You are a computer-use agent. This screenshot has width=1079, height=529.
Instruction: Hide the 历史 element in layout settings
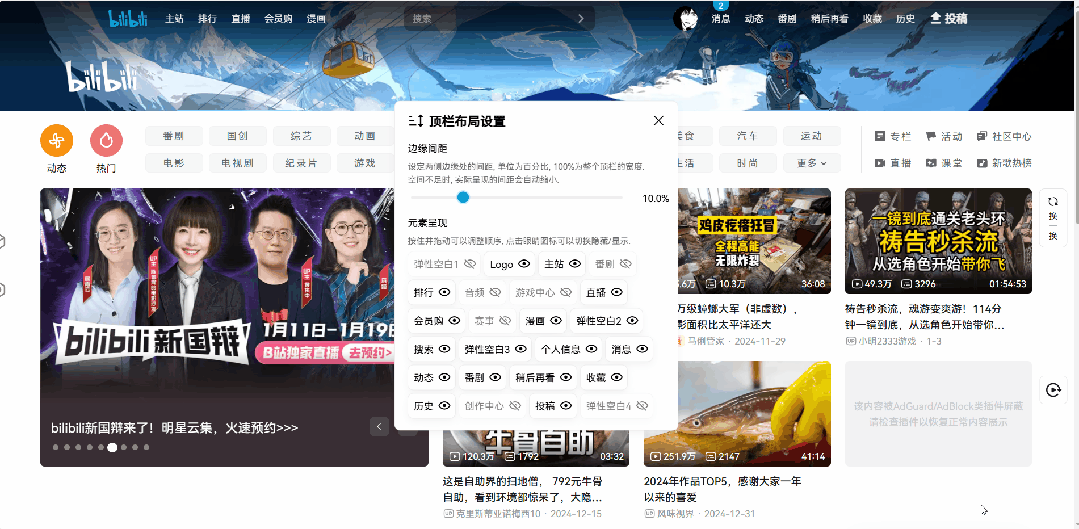point(445,405)
